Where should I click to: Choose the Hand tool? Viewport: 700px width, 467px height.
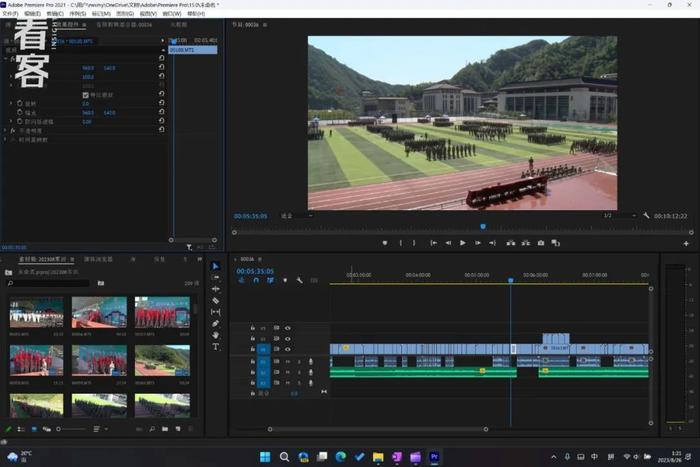[x=216, y=335]
